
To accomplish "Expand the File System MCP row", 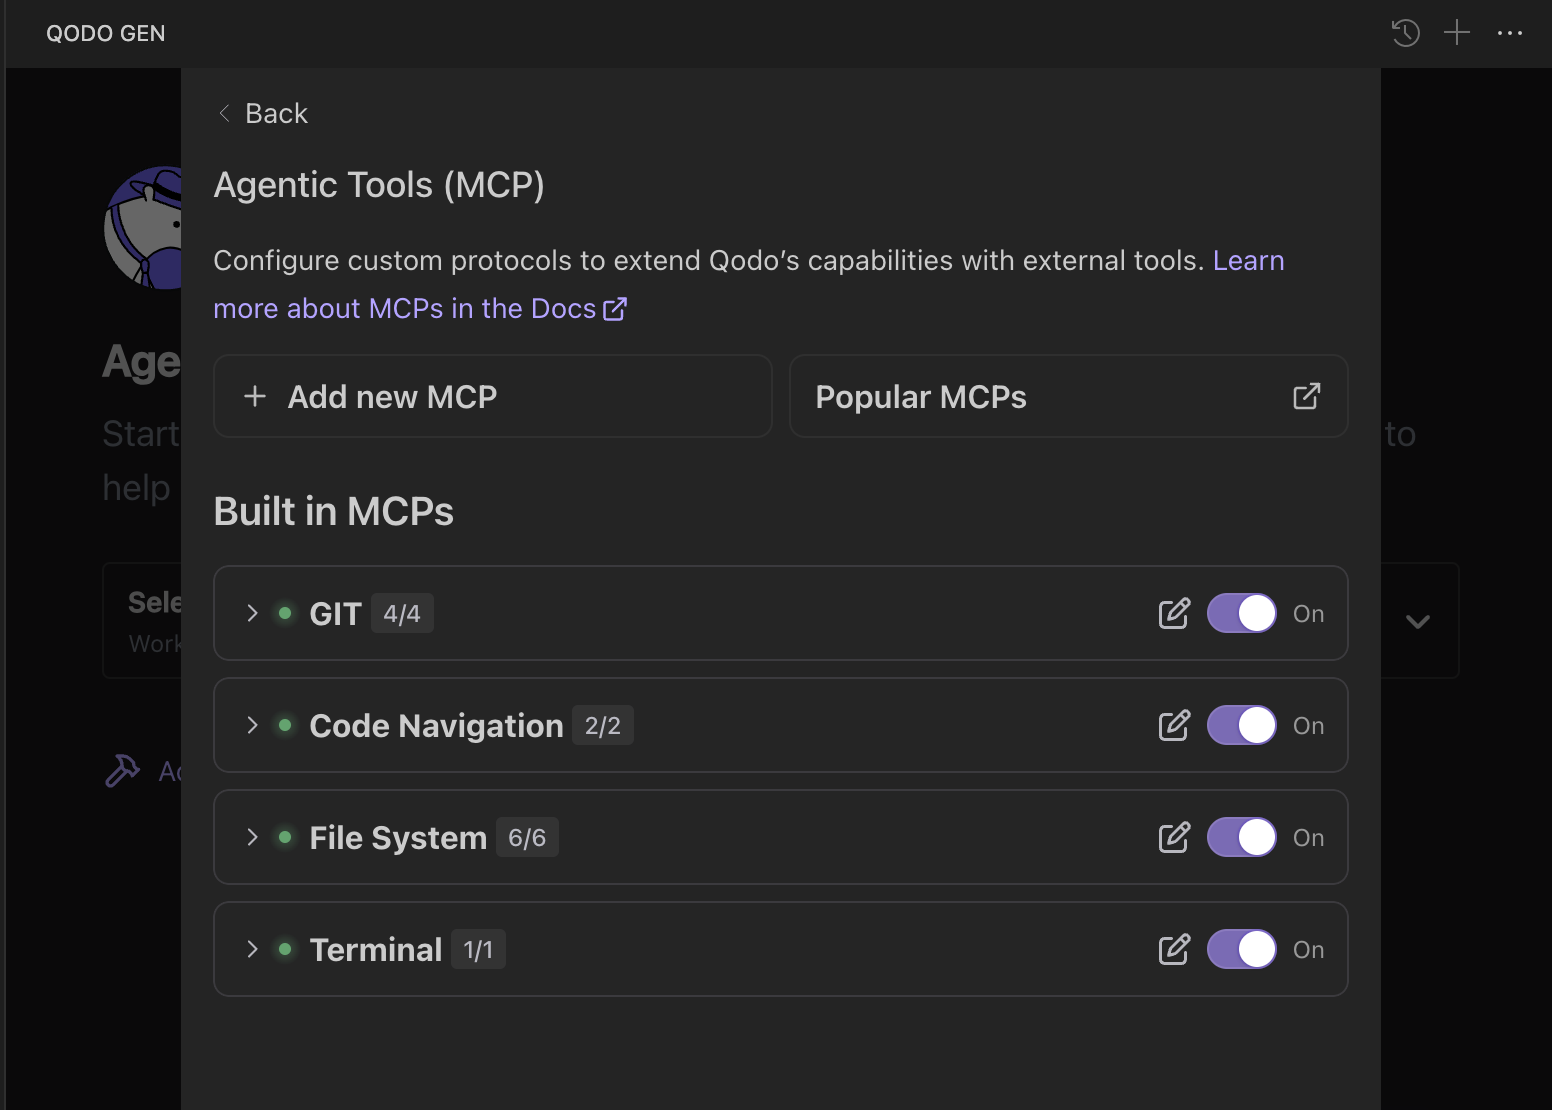I will (252, 837).
